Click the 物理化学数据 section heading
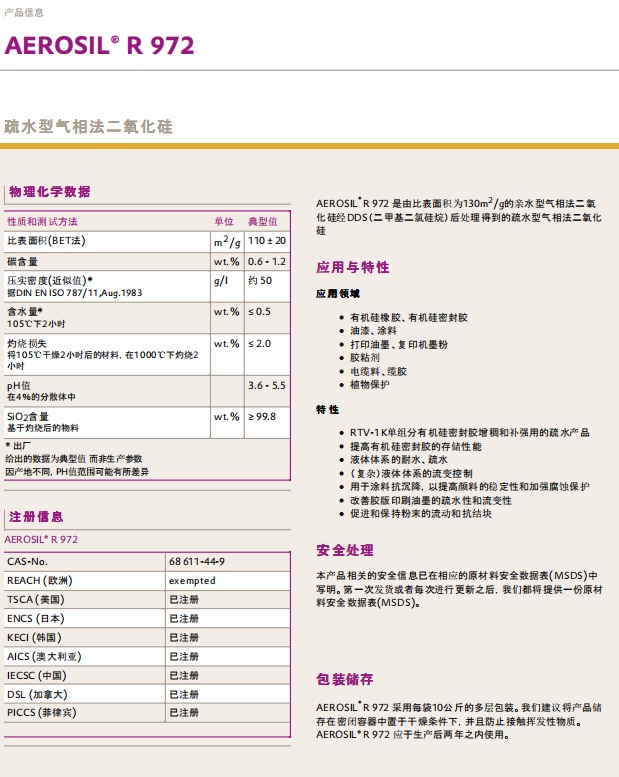This screenshot has width=619, height=777. [49, 191]
